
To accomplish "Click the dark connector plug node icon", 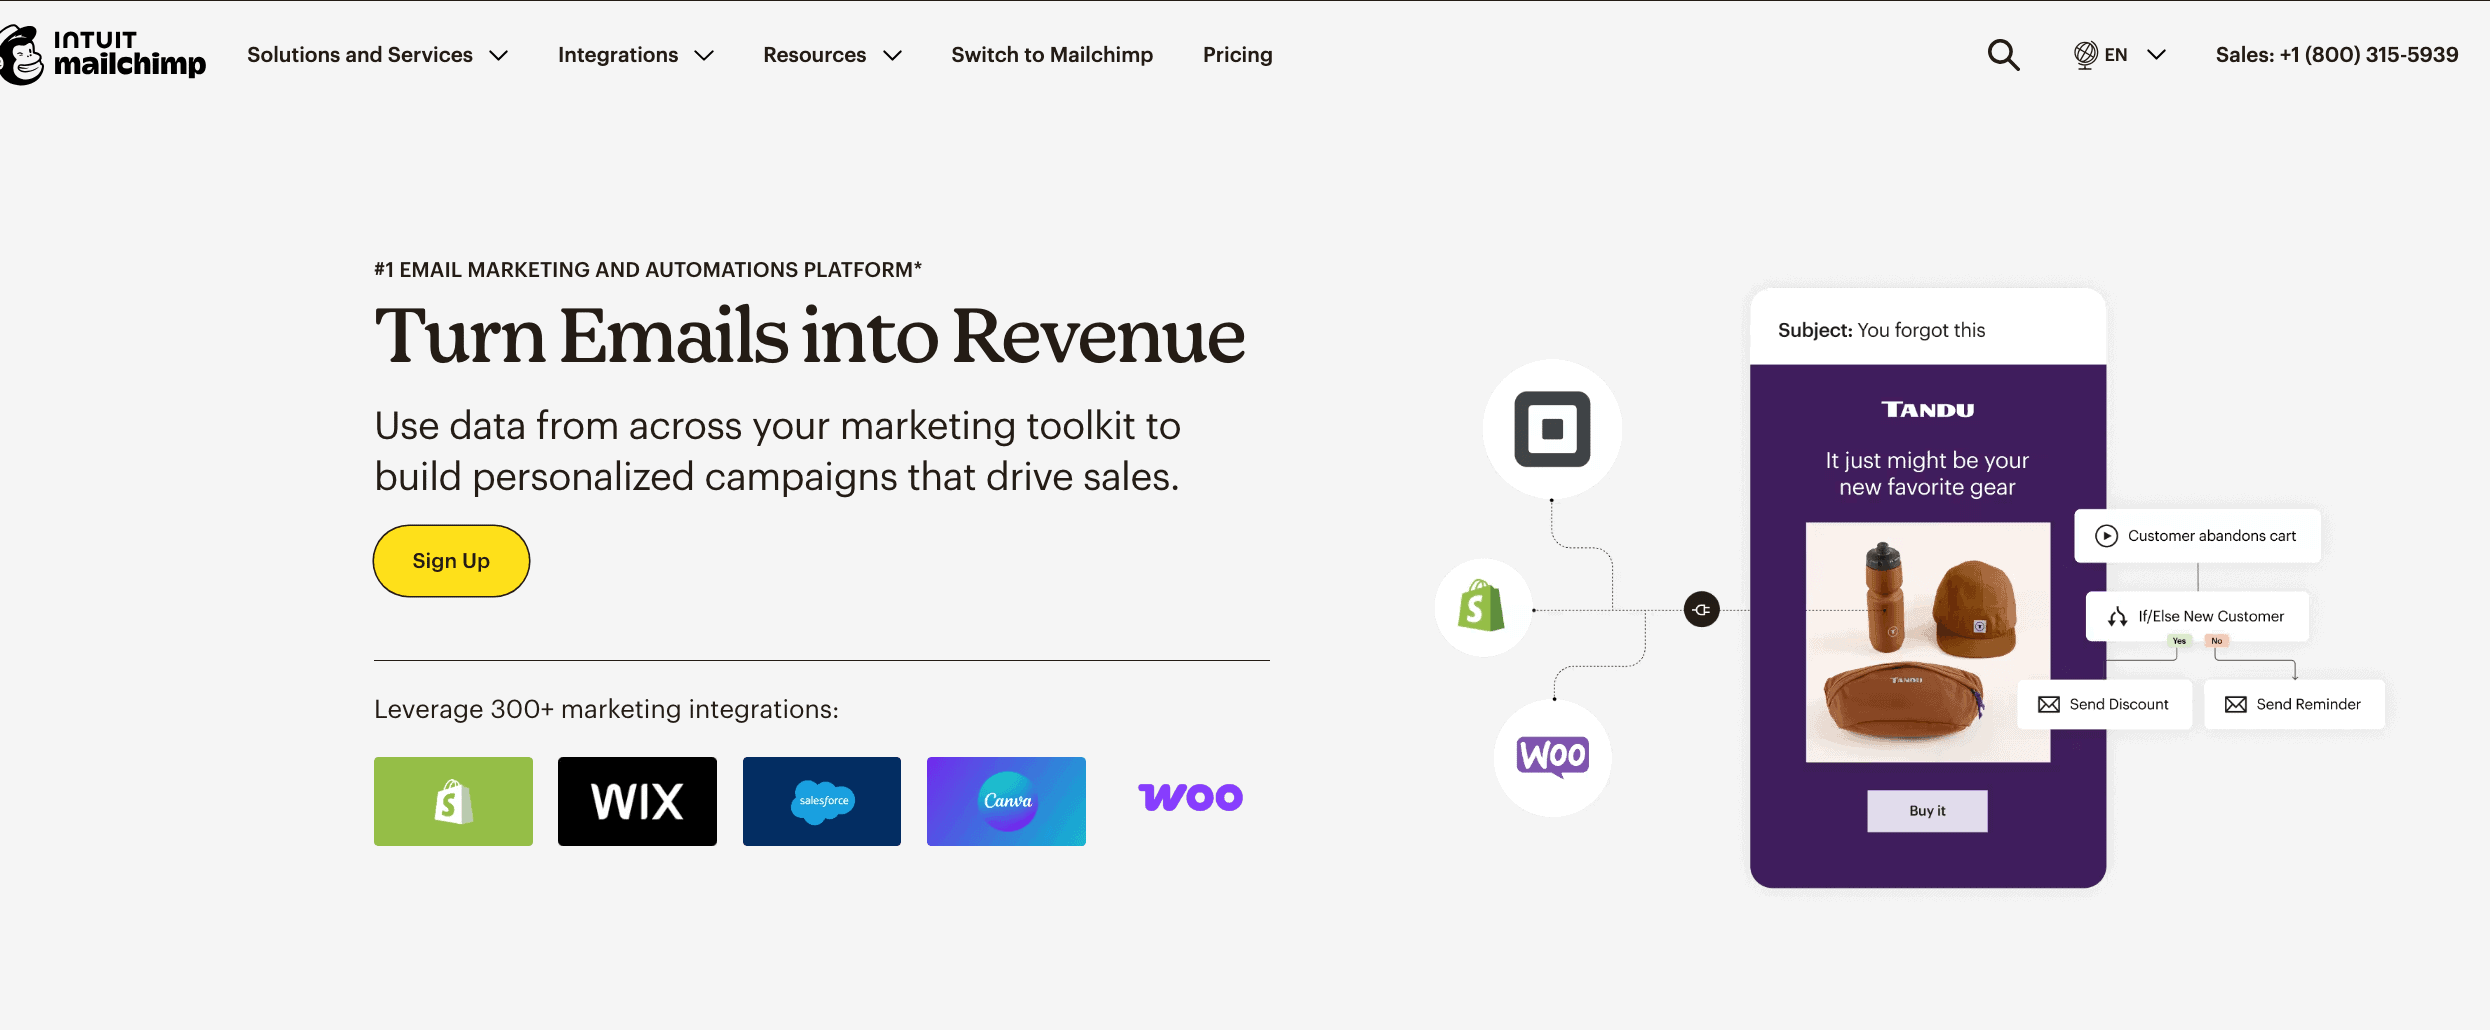I will click(x=1701, y=610).
